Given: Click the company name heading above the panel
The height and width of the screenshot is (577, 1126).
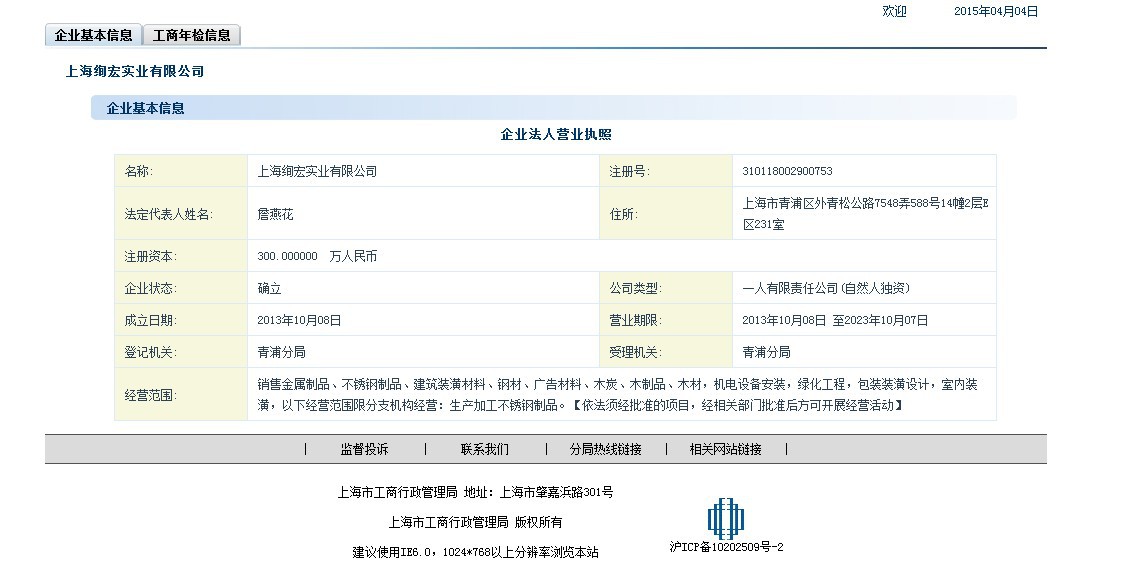Looking at the screenshot, I should click(x=135, y=71).
